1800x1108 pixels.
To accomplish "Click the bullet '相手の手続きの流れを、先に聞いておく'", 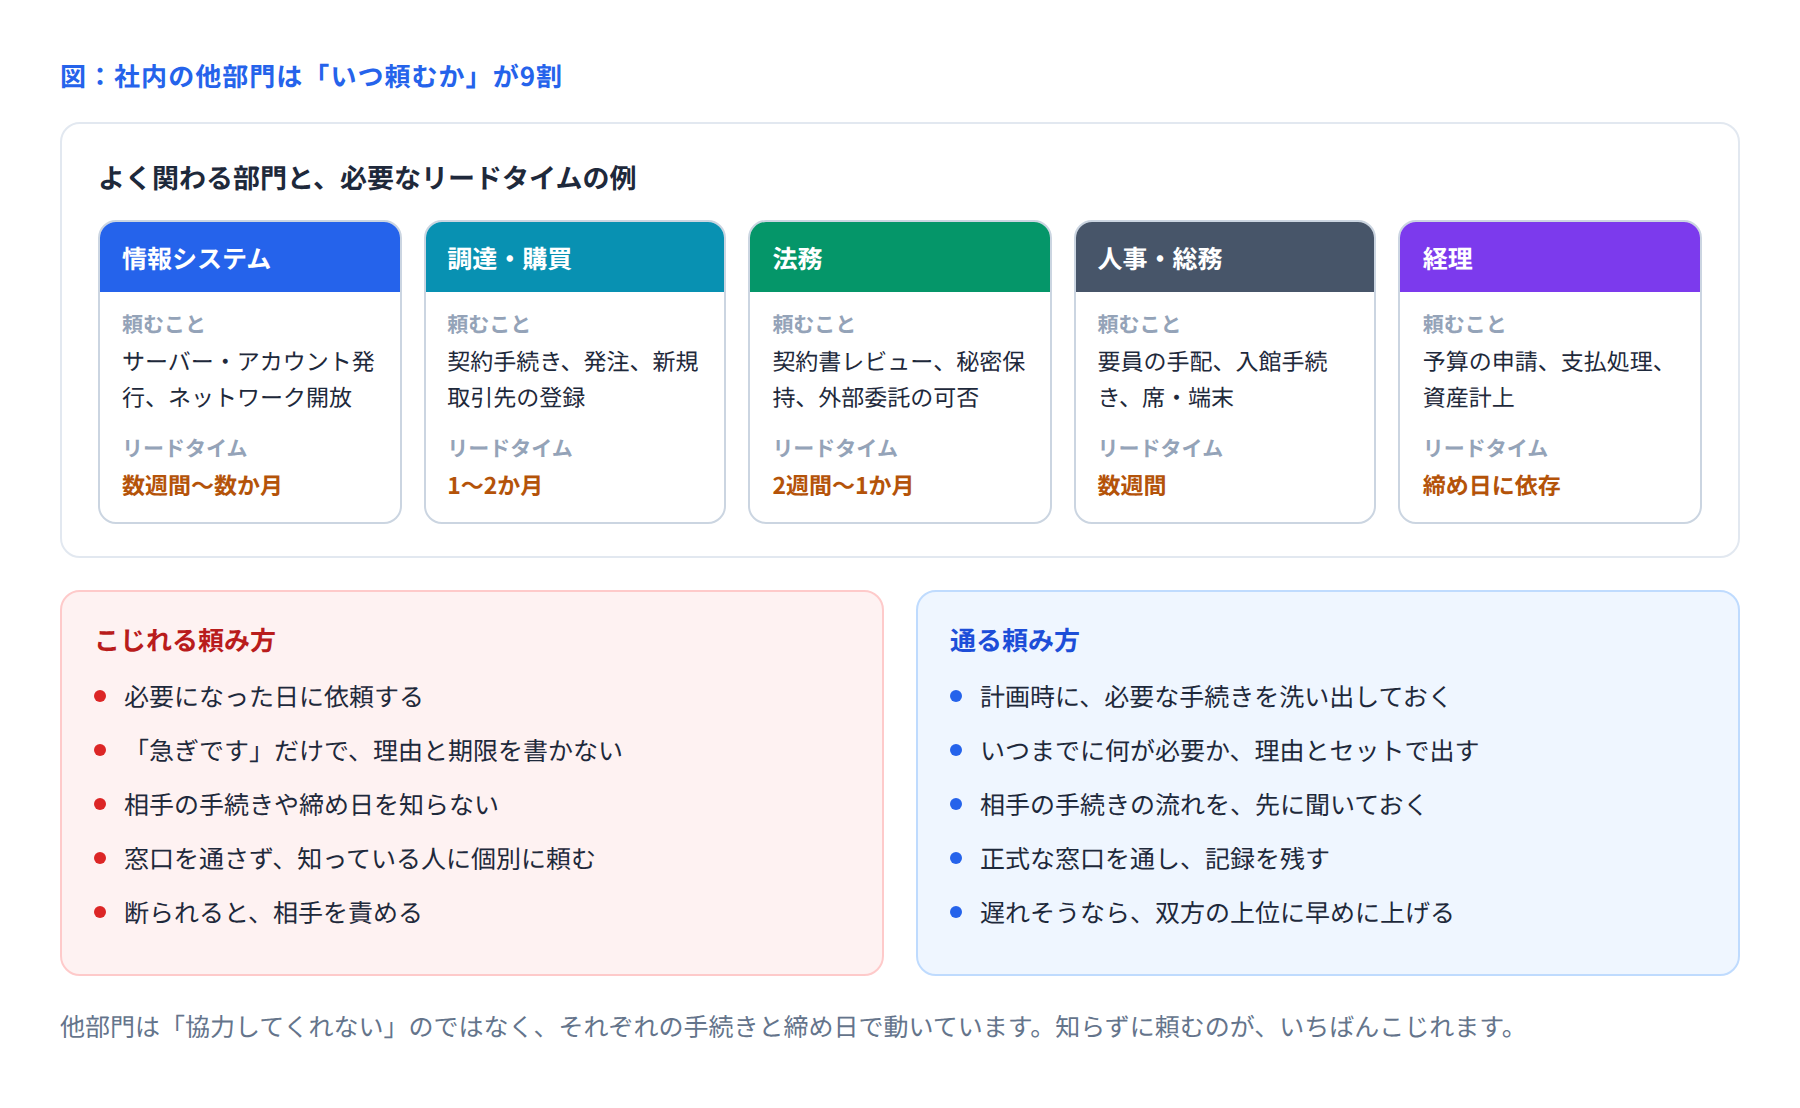I will [x=1203, y=805].
